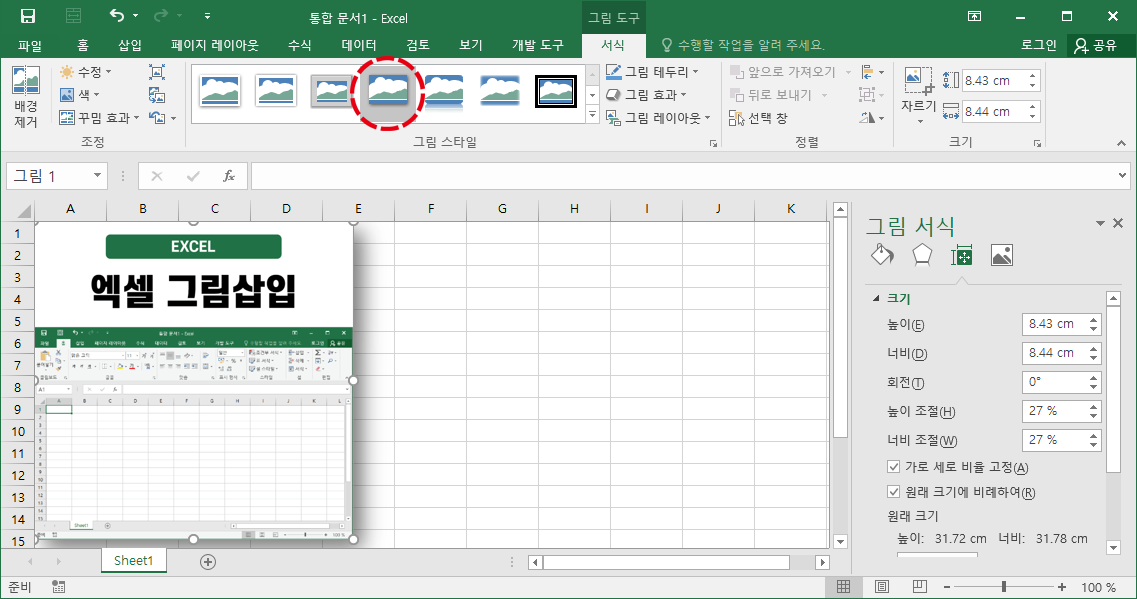Apply the black double frame picture style
This screenshot has width=1137, height=599.
point(556,91)
